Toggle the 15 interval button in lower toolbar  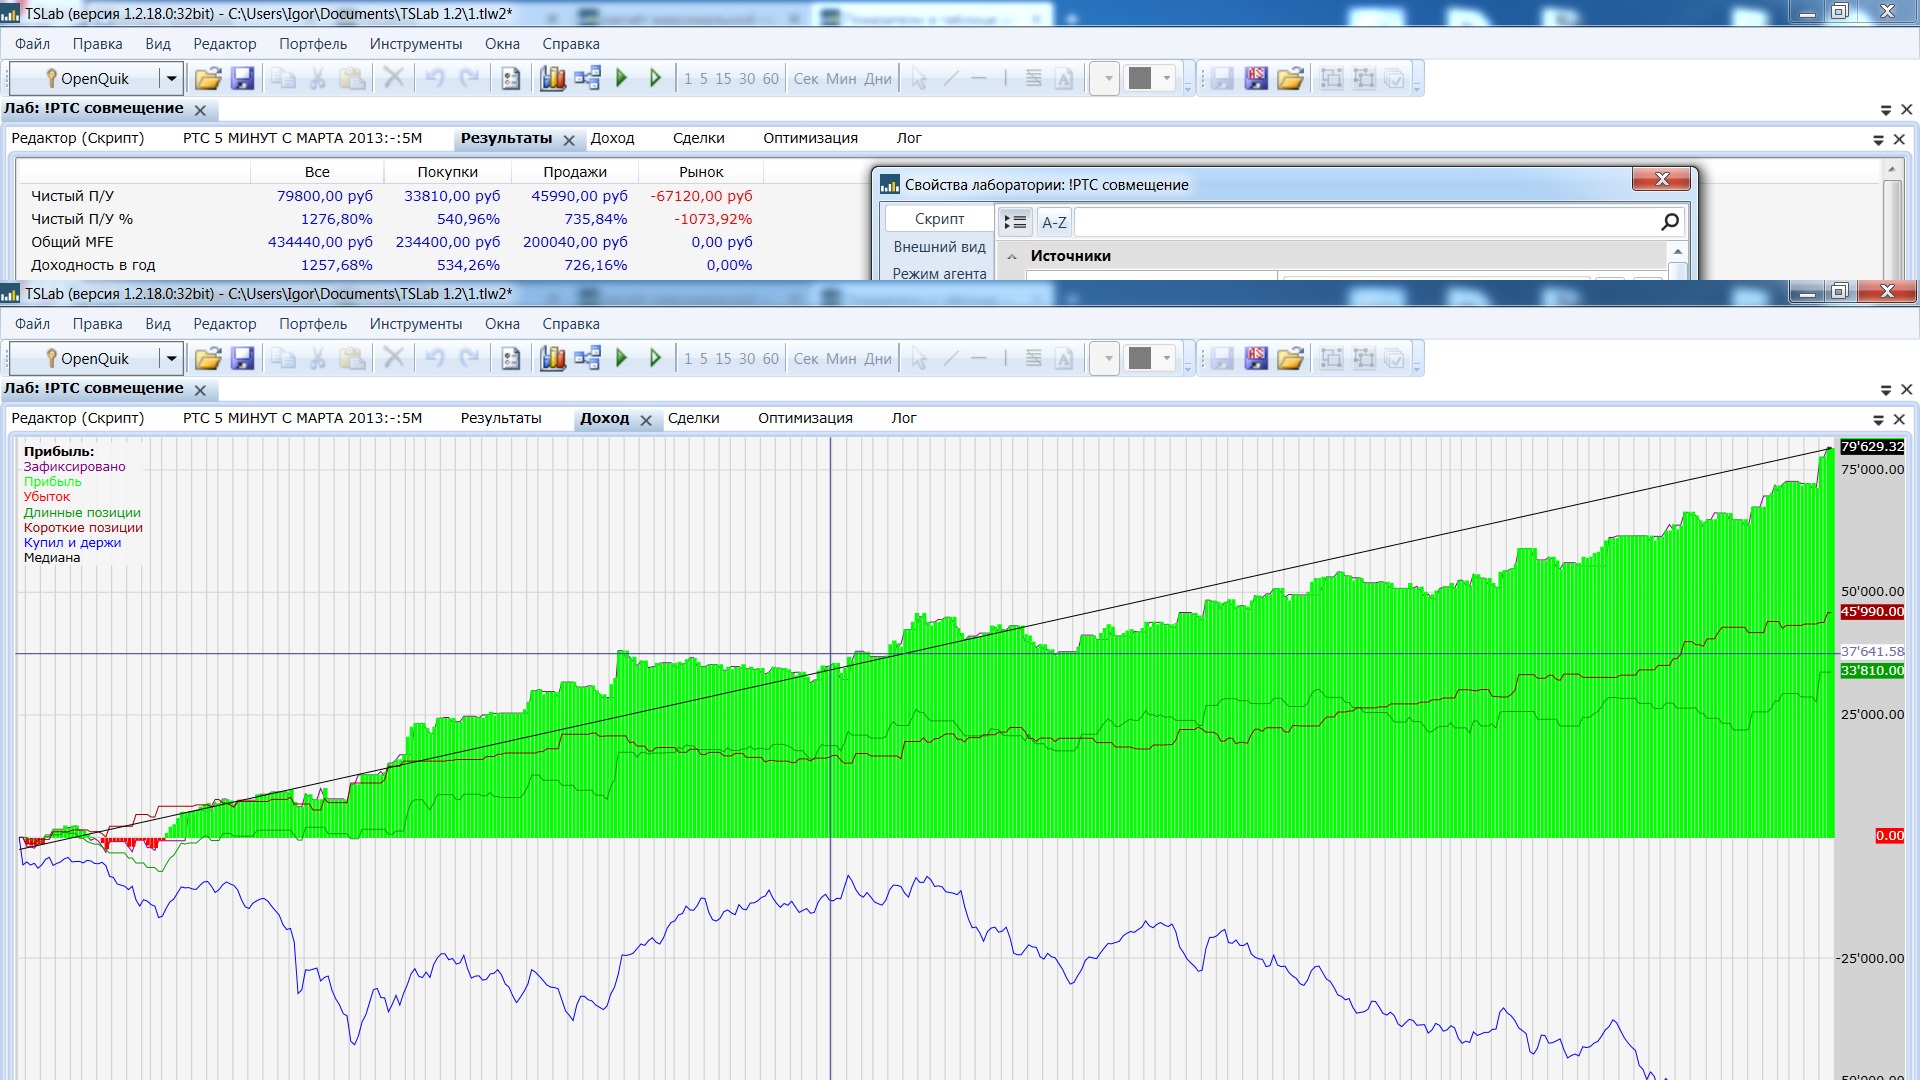click(723, 359)
